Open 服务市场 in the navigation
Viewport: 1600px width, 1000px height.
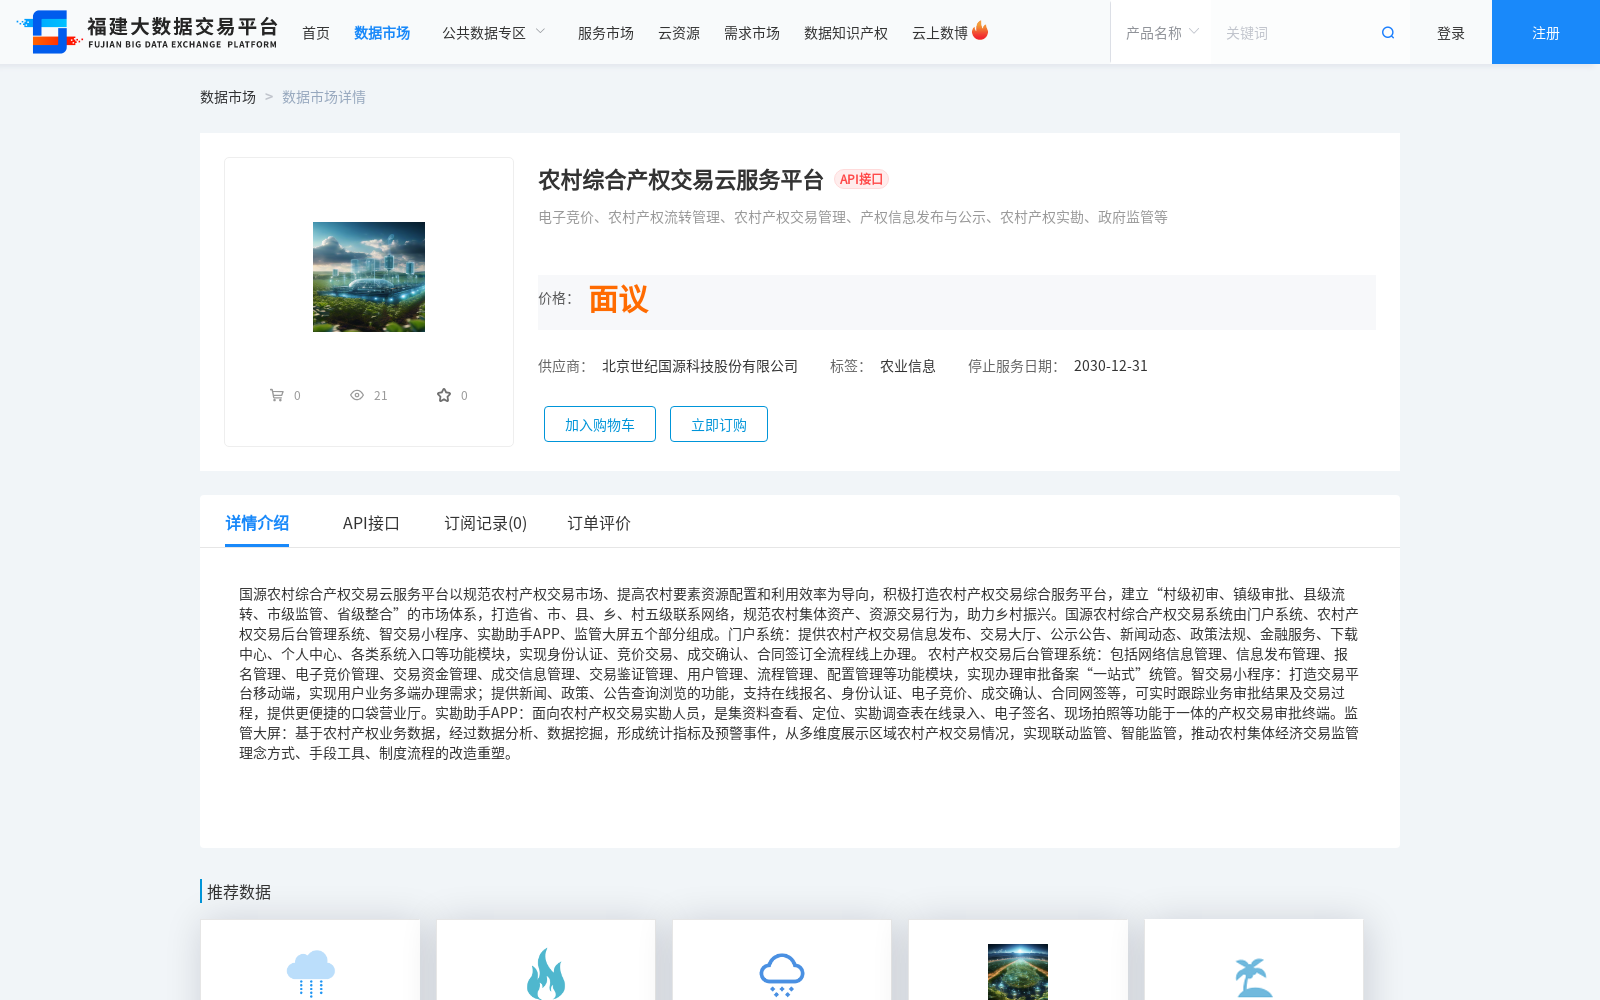click(x=606, y=33)
